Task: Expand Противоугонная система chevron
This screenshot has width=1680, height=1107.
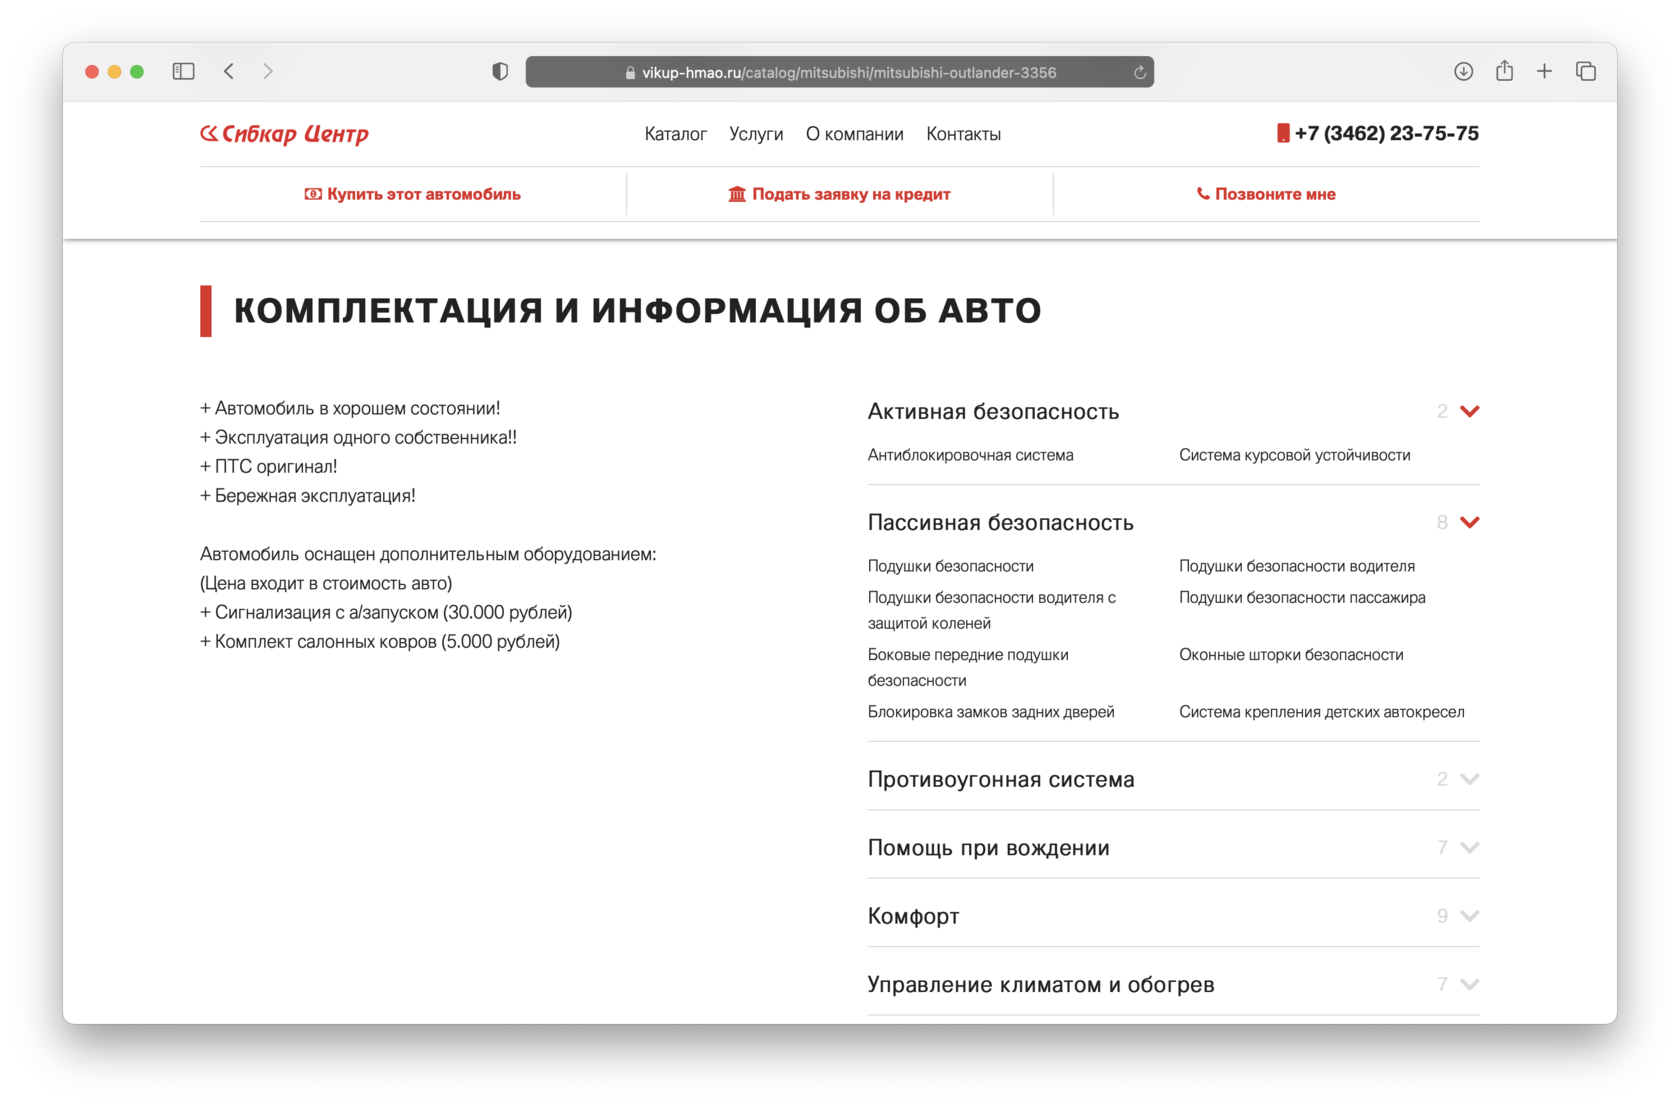Action: point(1469,779)
